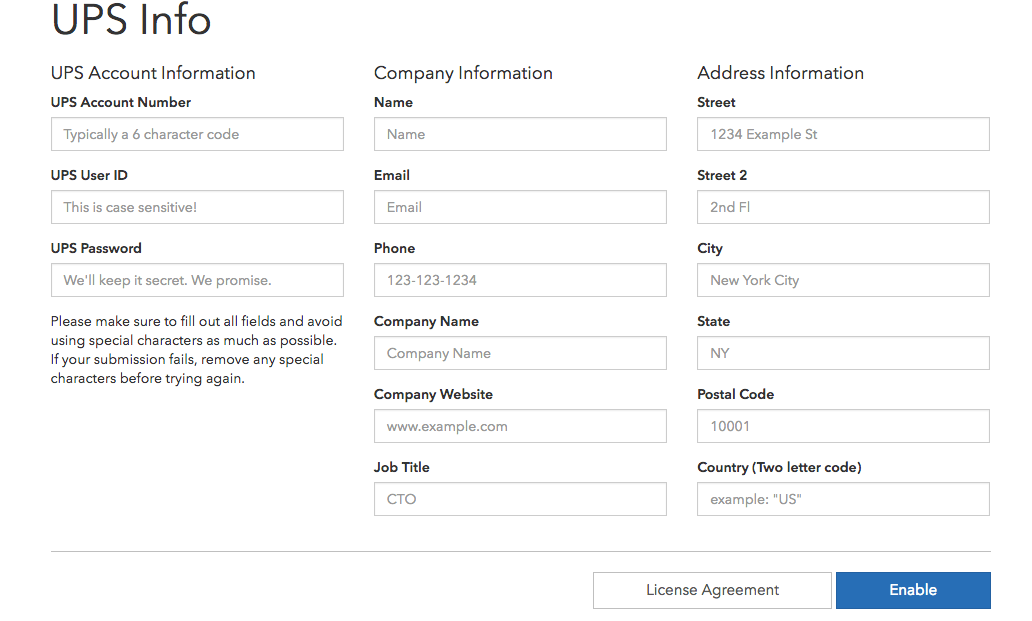Click the special characters notice paragraph
The width and height of the screenshot is (1032, 621).
pos(196,350)
